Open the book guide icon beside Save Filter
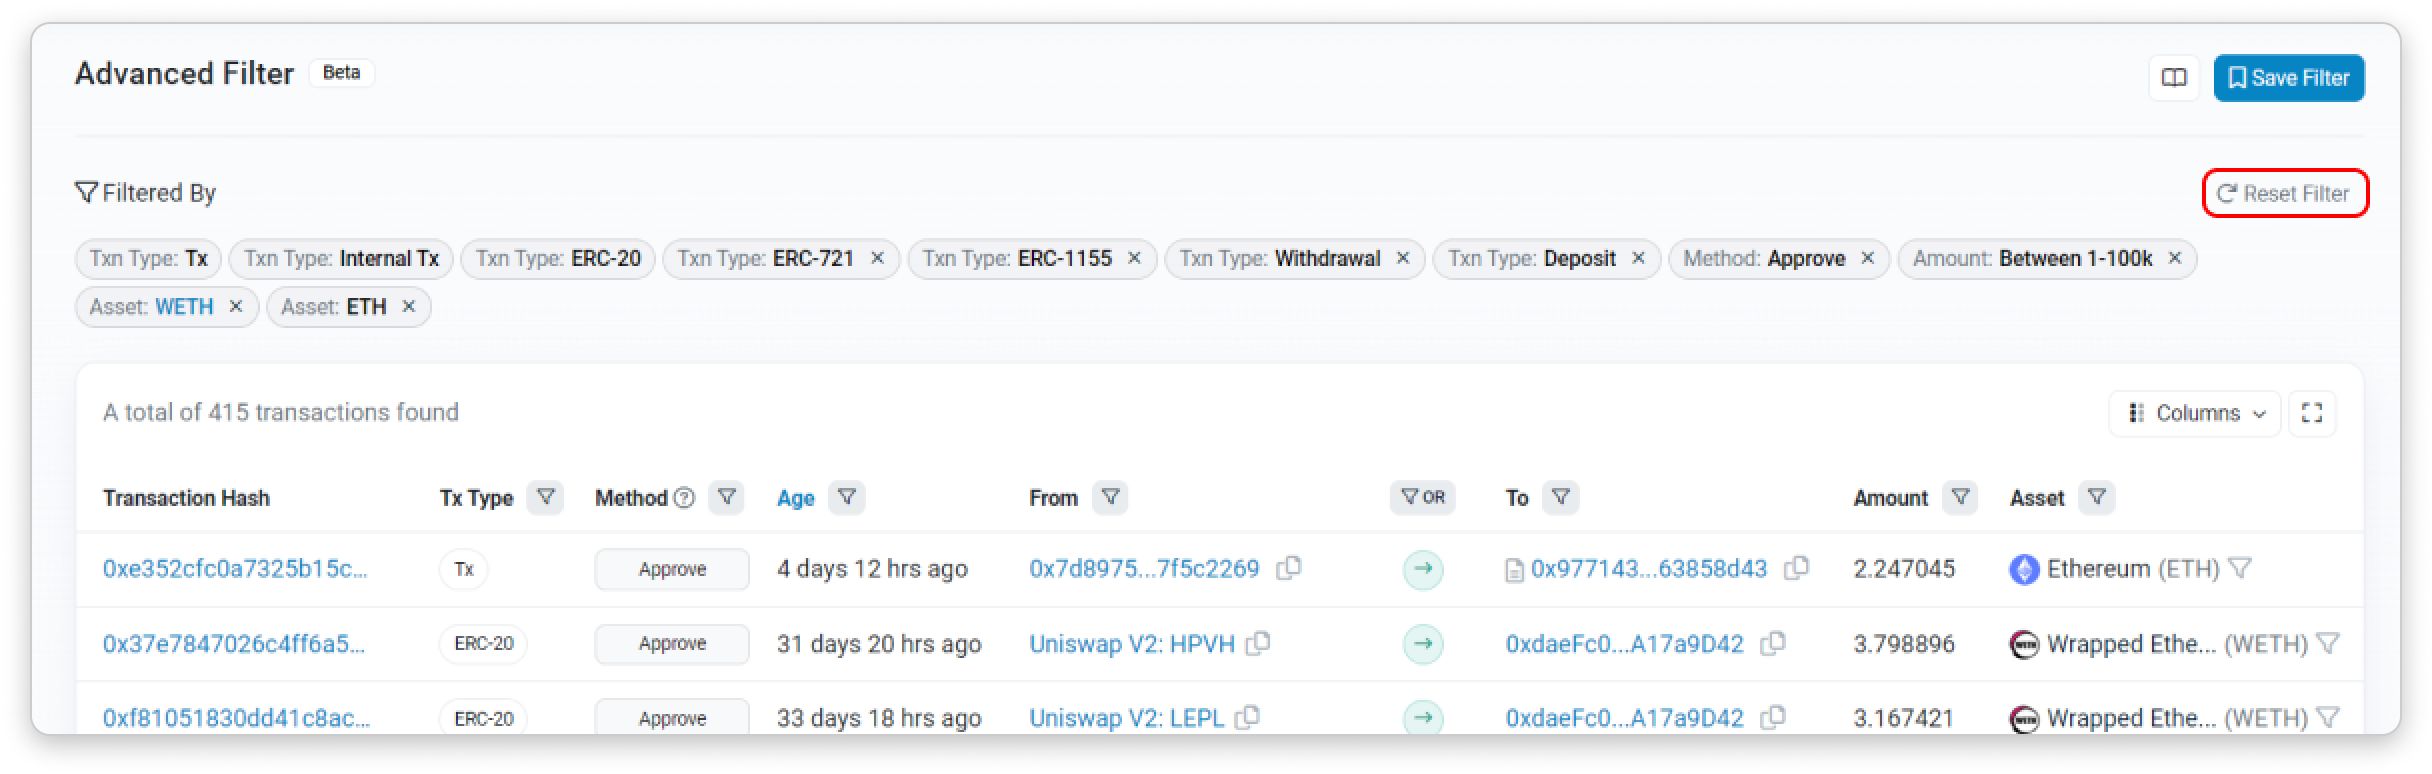The image size is (2432, 774). point(2173,78)
